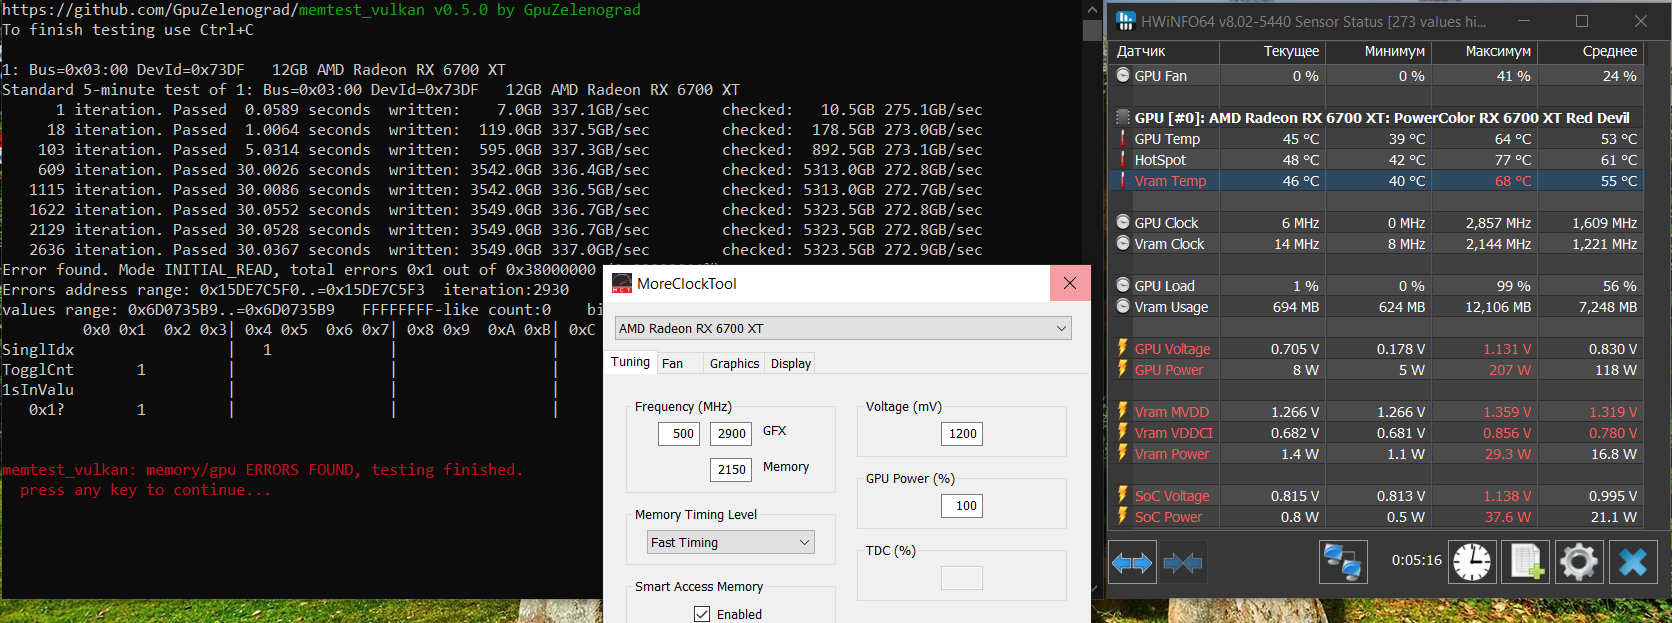Click the blue X icon in HWiNFO toolbar
The image size is (1672, 623).
tap(1633, 562)
